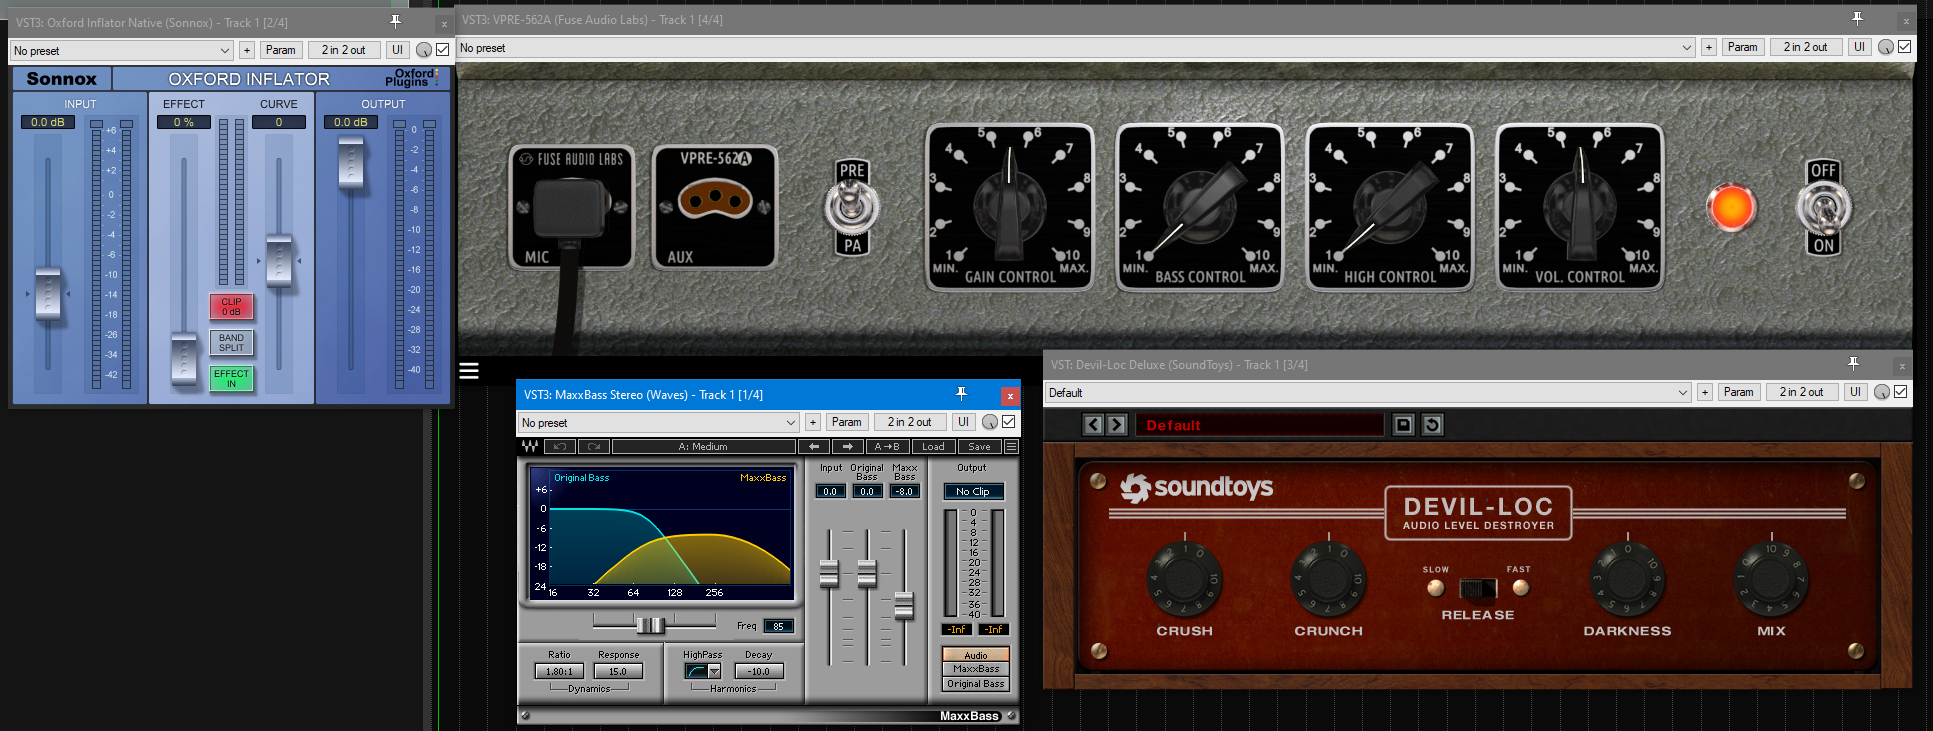1933x731 pixels.
Task: Click the No Clip indicator in MaxxBass
Action: point(973,491)
